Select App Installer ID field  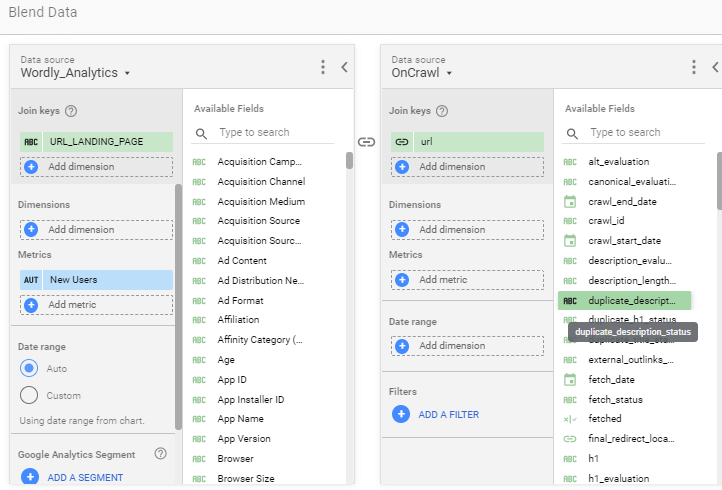[x=250, y=400]
